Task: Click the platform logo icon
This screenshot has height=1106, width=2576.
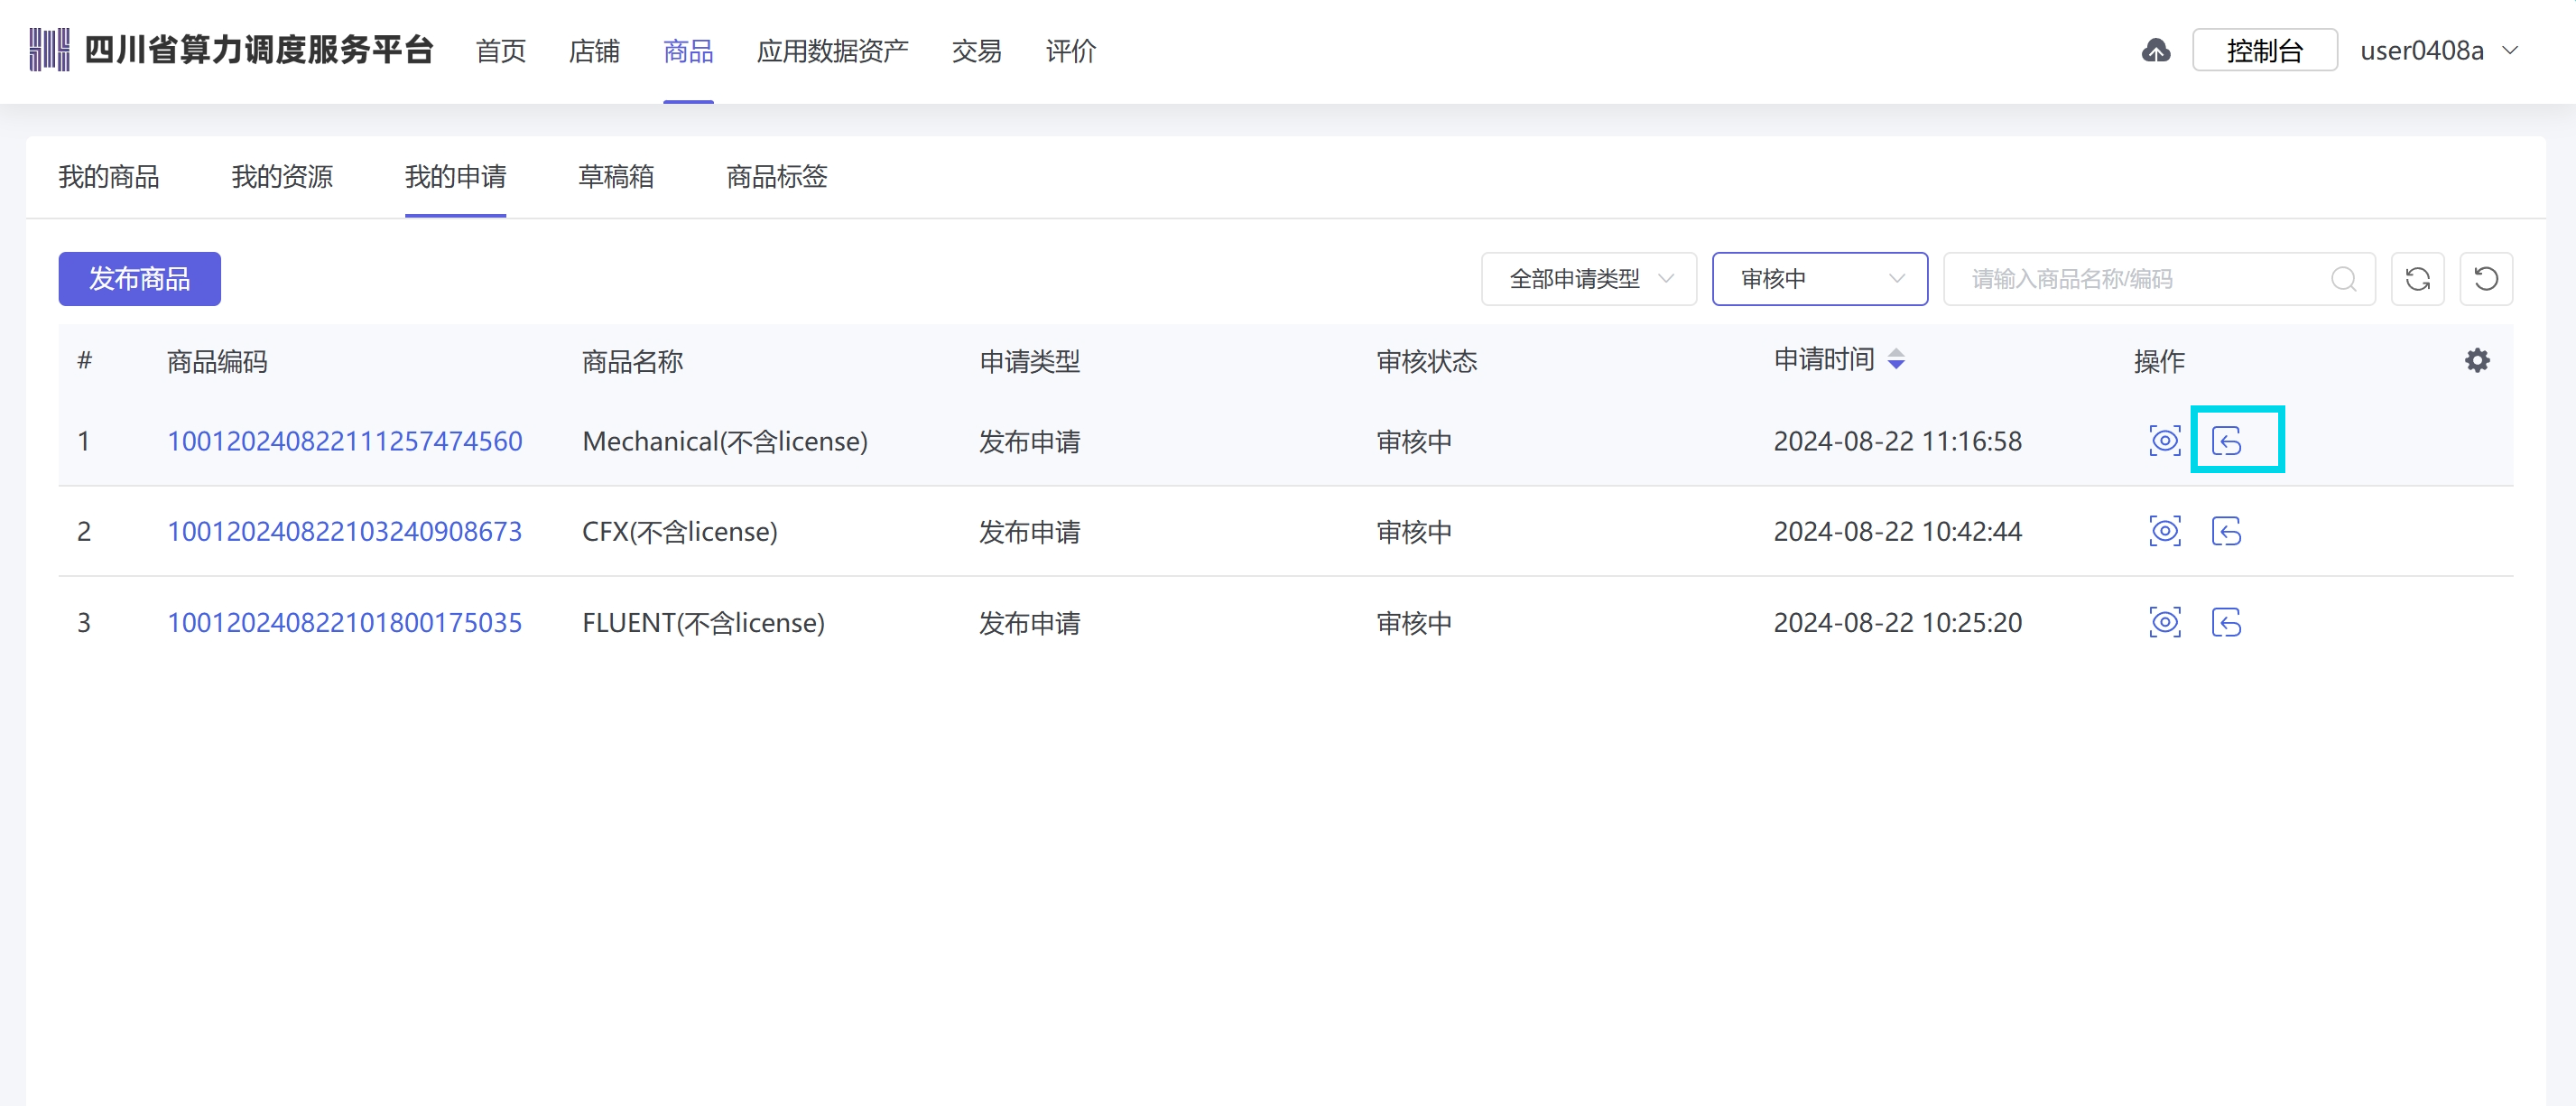Action: coord(49,50)
